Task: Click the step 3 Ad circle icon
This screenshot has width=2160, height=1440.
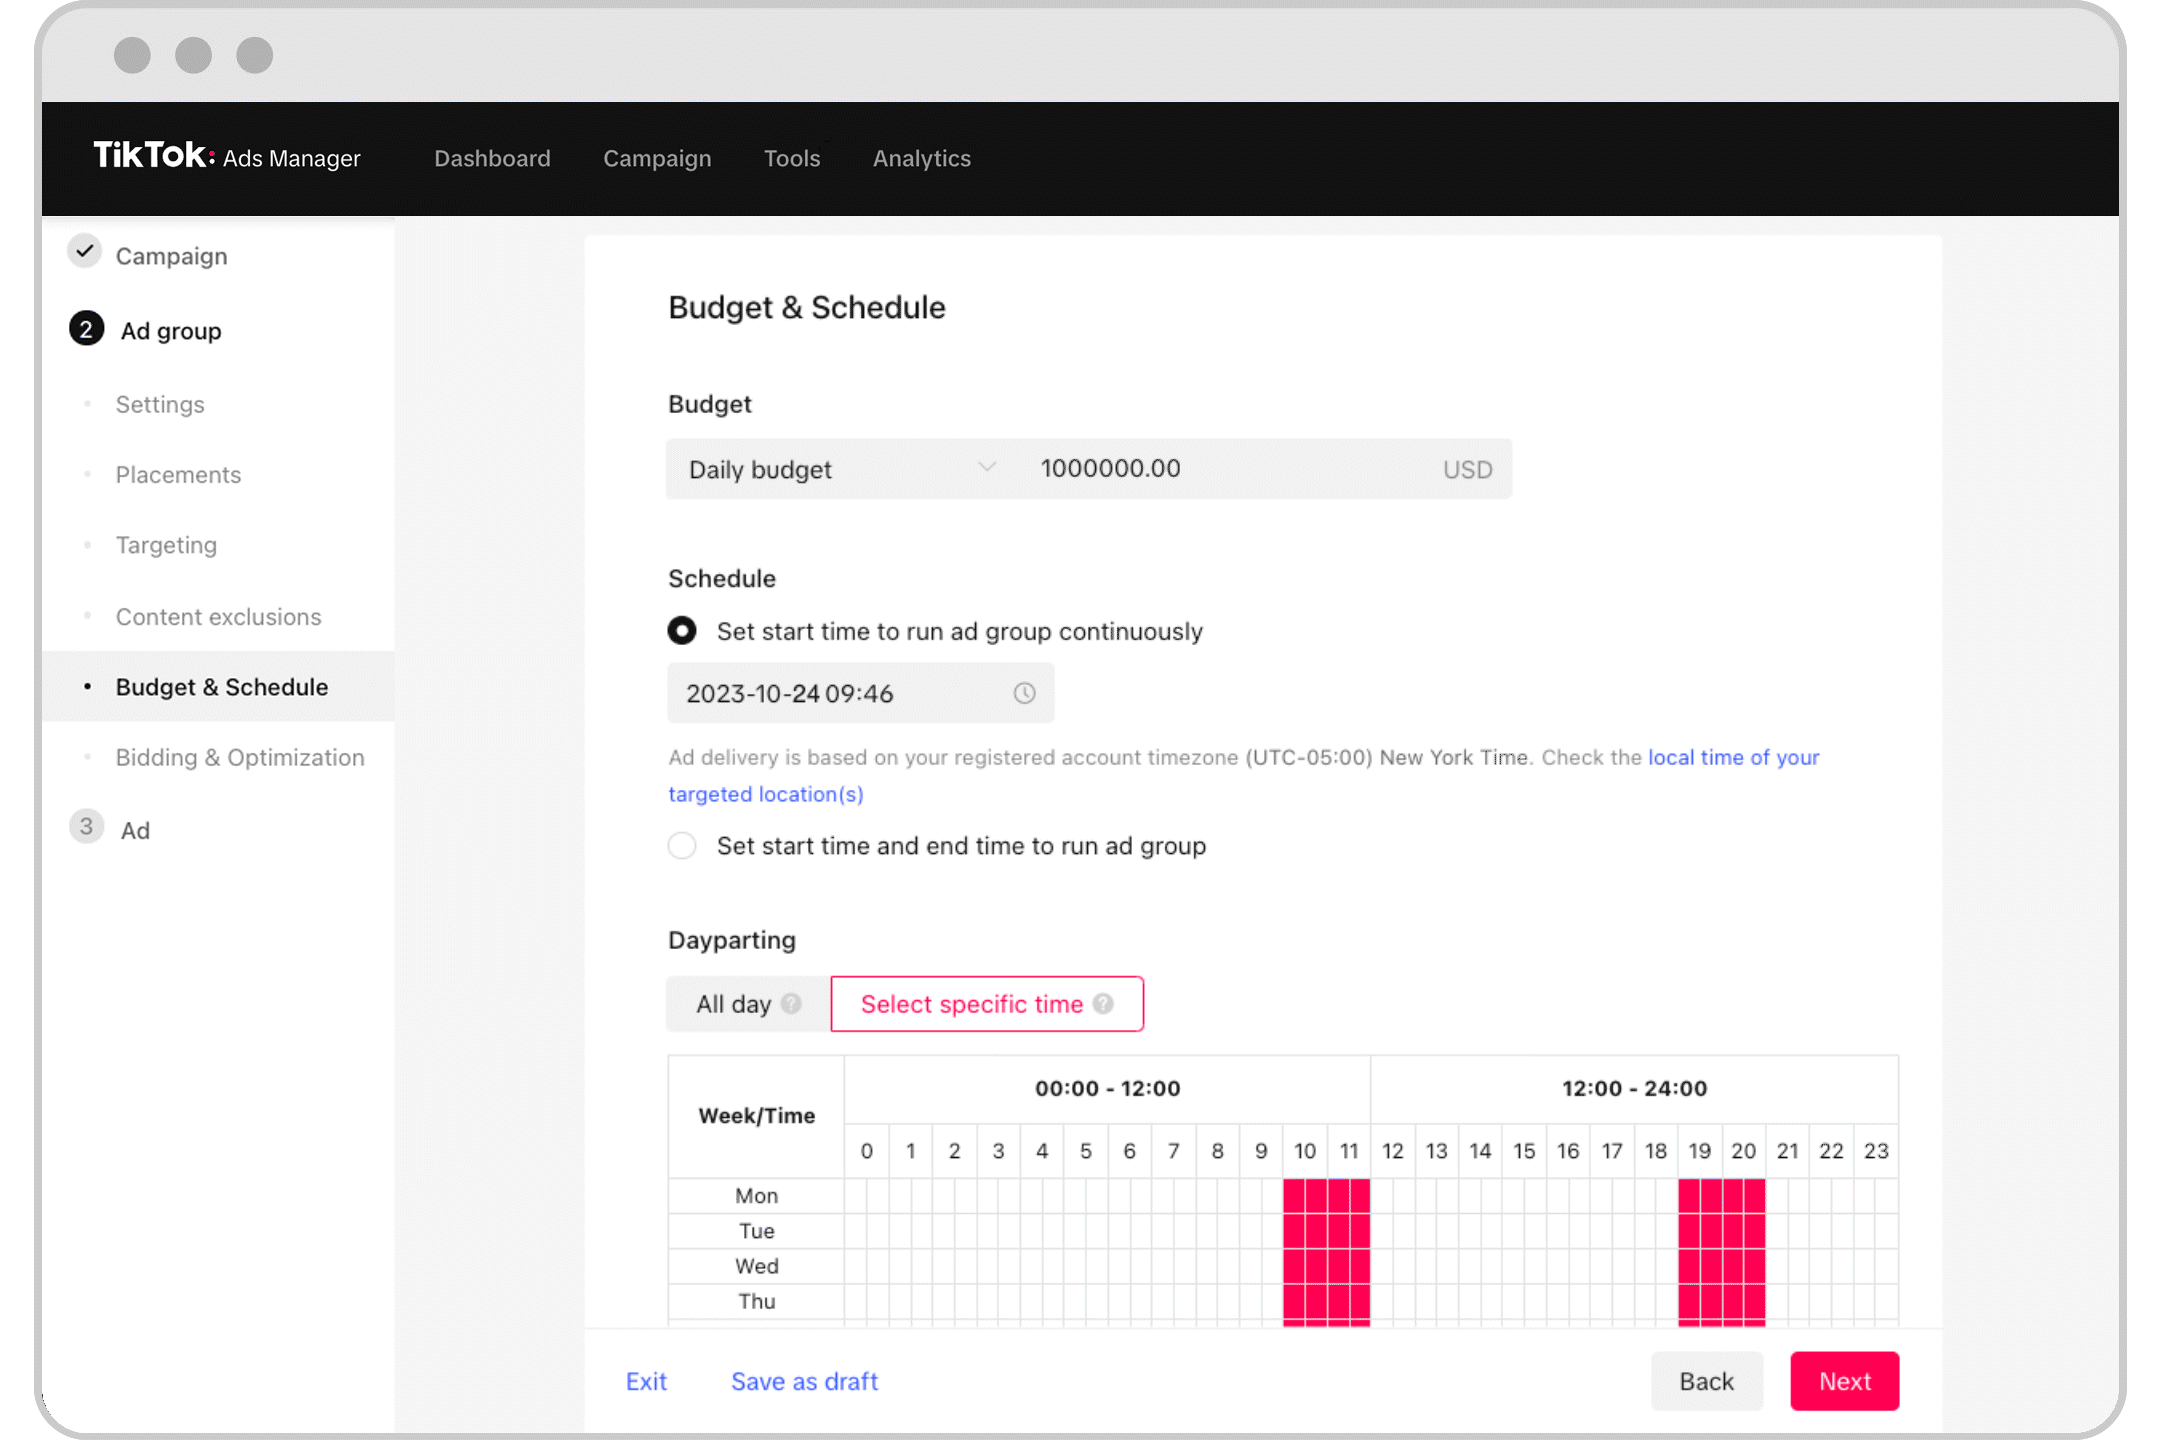Action: point(86,827)
